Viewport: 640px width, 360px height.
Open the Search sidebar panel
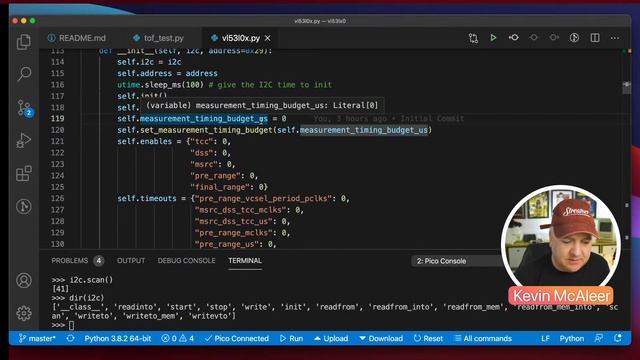(x=24, y=74)
